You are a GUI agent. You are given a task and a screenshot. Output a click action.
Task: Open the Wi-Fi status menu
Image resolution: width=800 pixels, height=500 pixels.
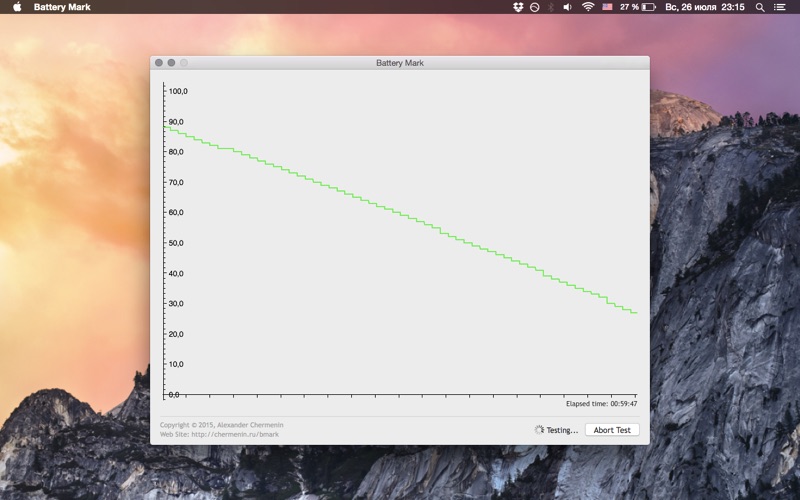point(588,7)
